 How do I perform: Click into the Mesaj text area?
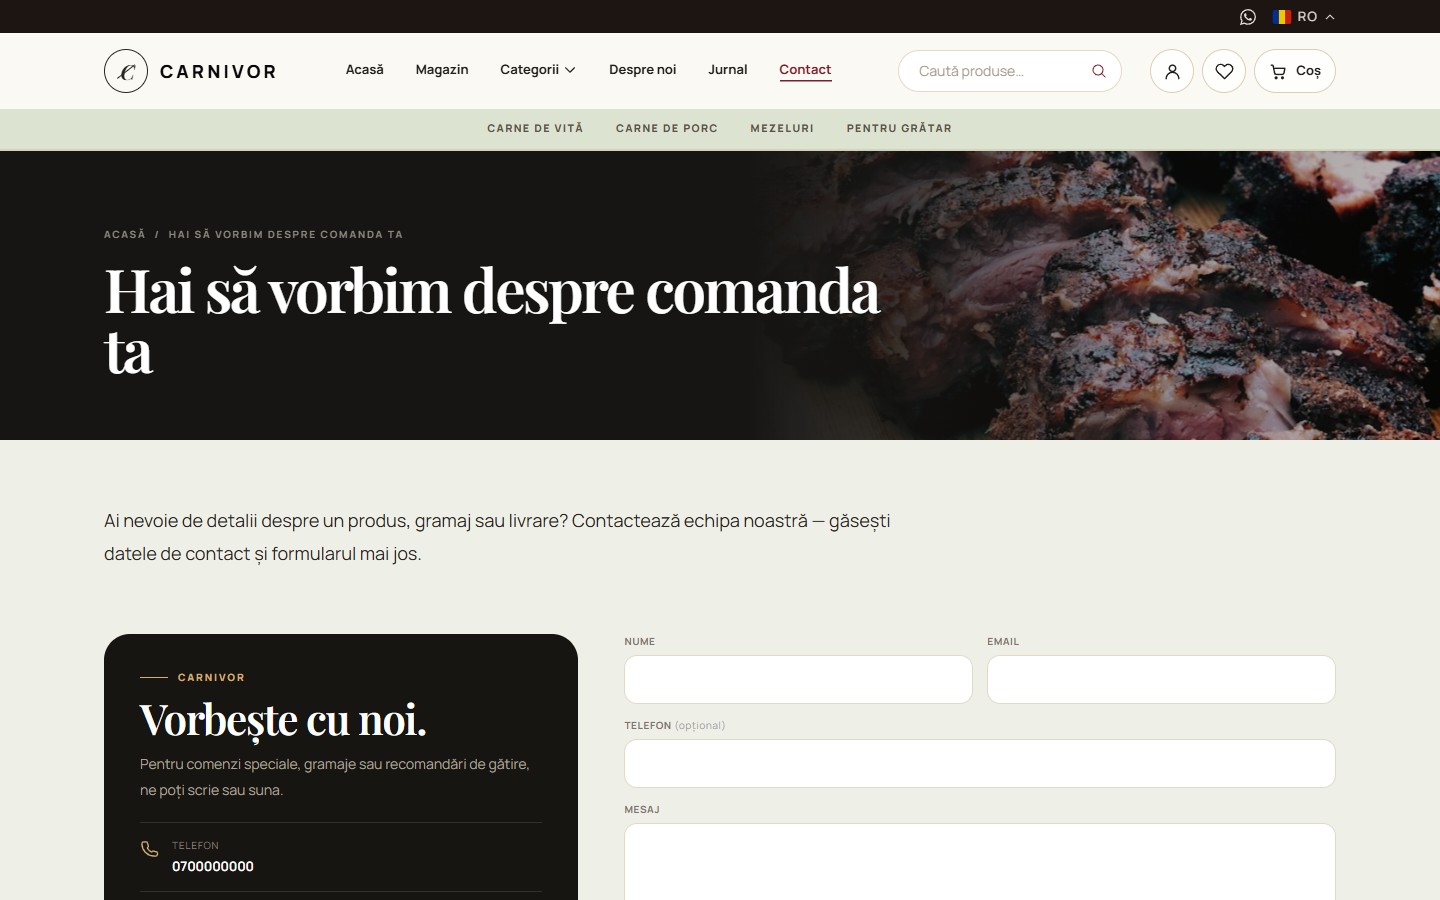coord(980,861)
